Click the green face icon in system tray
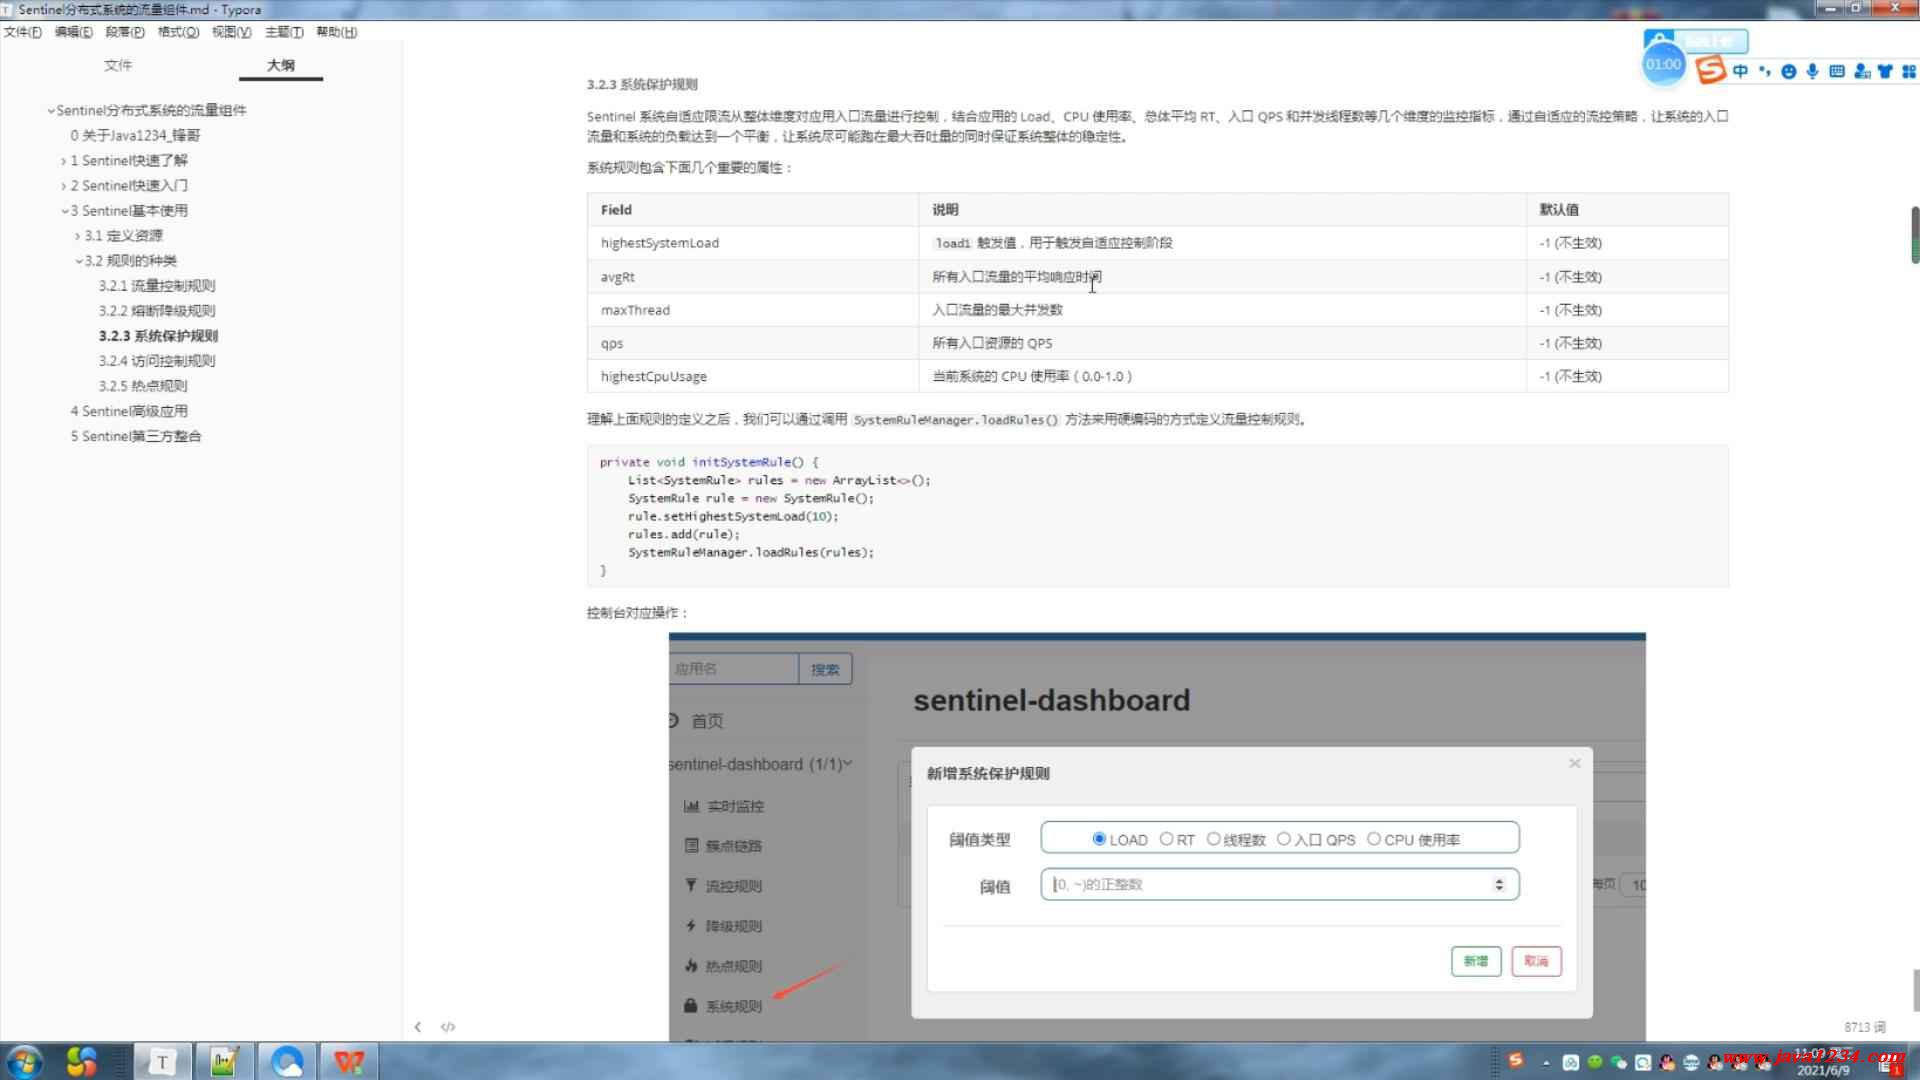Screen dimensions: 1920x1080 [1594, 1063]
